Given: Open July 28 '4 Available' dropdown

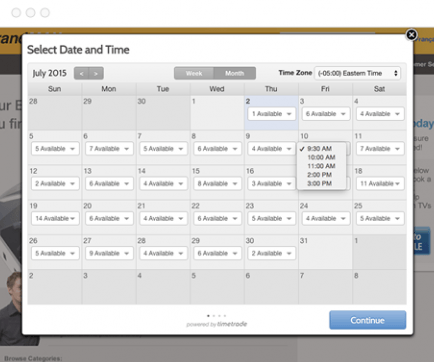Looking at the screenshot, I should 163,253.
